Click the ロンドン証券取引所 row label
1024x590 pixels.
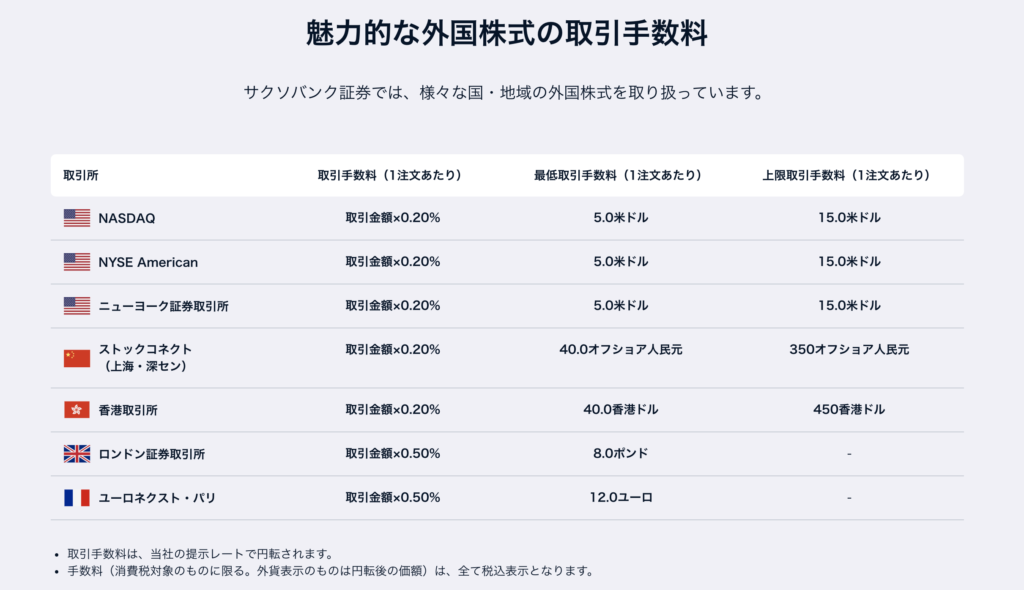click(152, 454)
